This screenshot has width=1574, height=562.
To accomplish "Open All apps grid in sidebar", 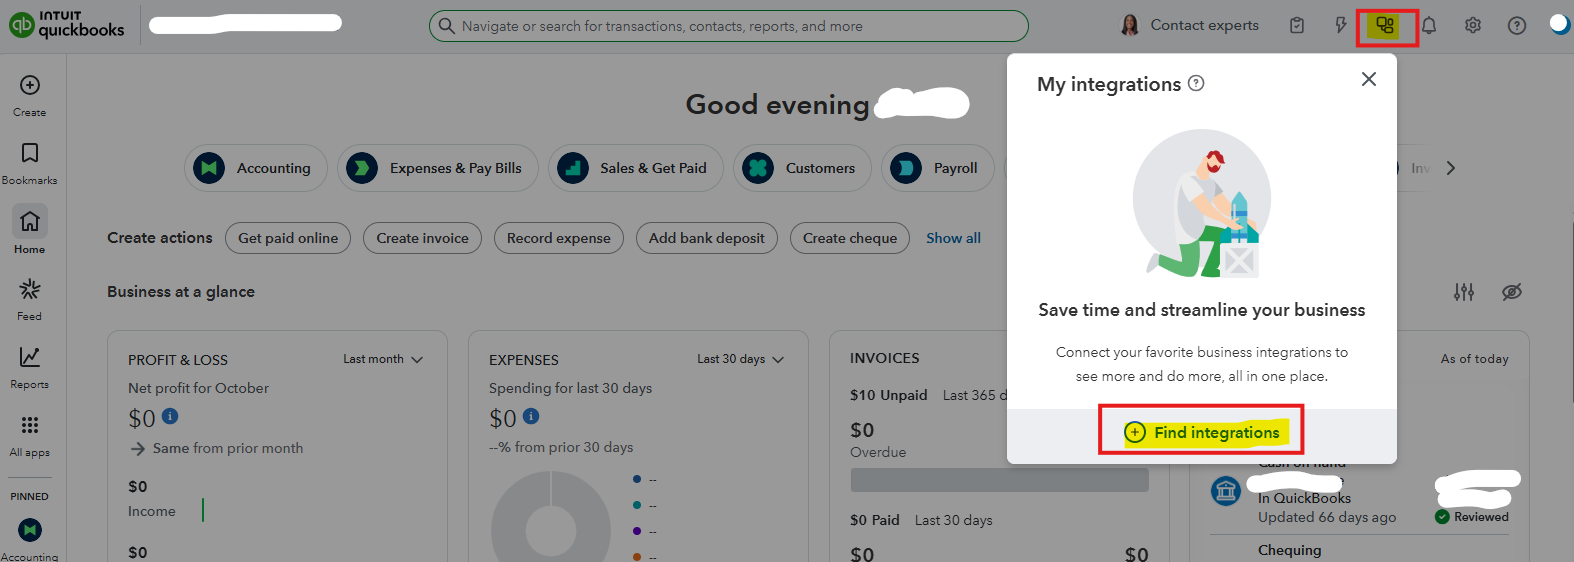I will pos(30,434).
